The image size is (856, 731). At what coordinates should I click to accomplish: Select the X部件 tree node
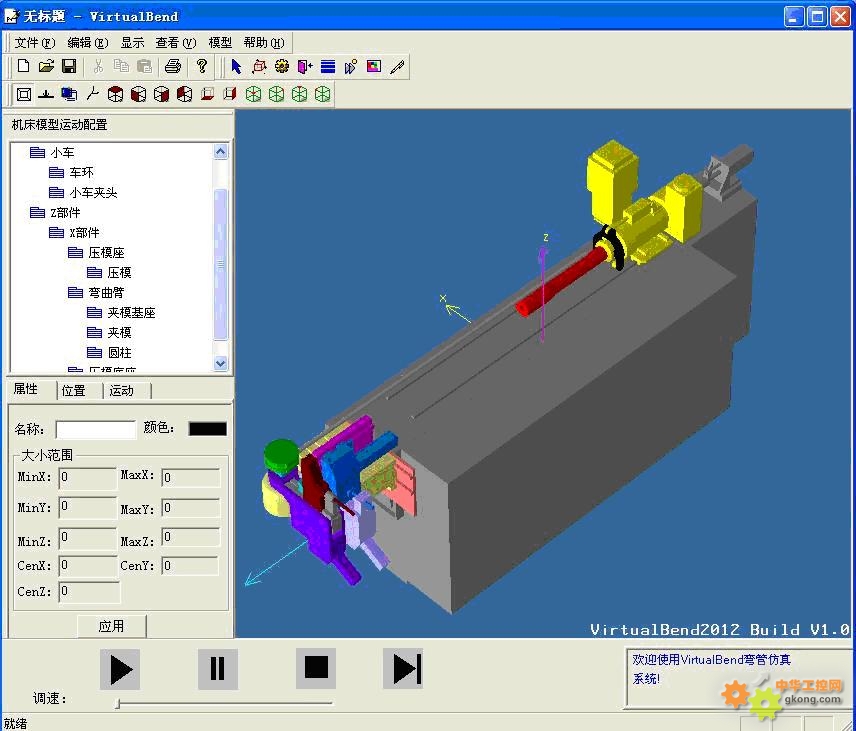pyautogui.click(x=84, y=233)
